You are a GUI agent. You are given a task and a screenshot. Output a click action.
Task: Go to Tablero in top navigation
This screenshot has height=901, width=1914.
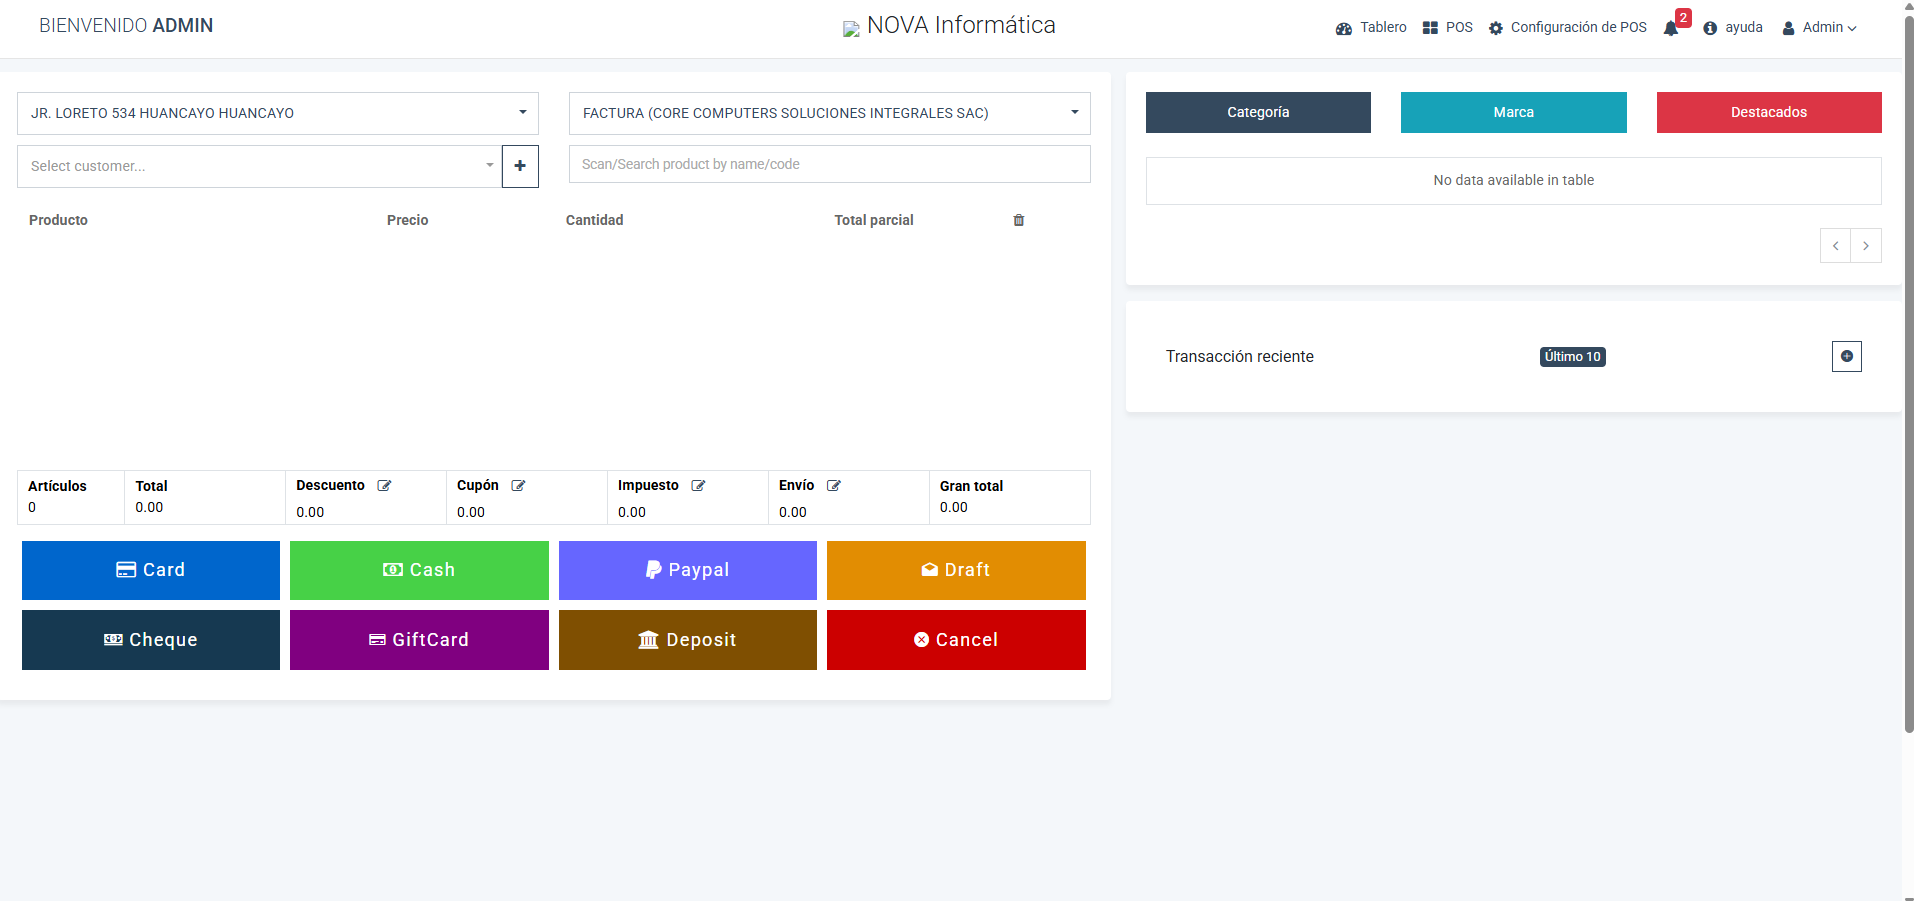pyautogui.click(x=1371, y=28)
